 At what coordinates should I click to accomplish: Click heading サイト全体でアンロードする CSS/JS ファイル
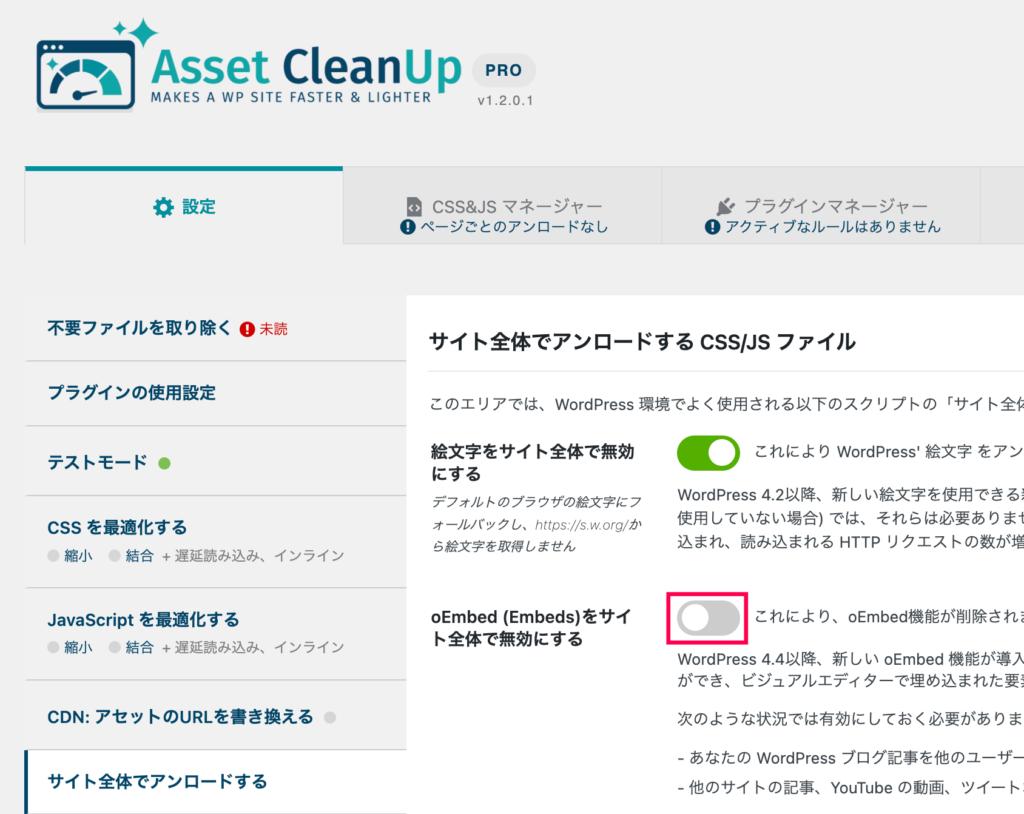(642, 342)
